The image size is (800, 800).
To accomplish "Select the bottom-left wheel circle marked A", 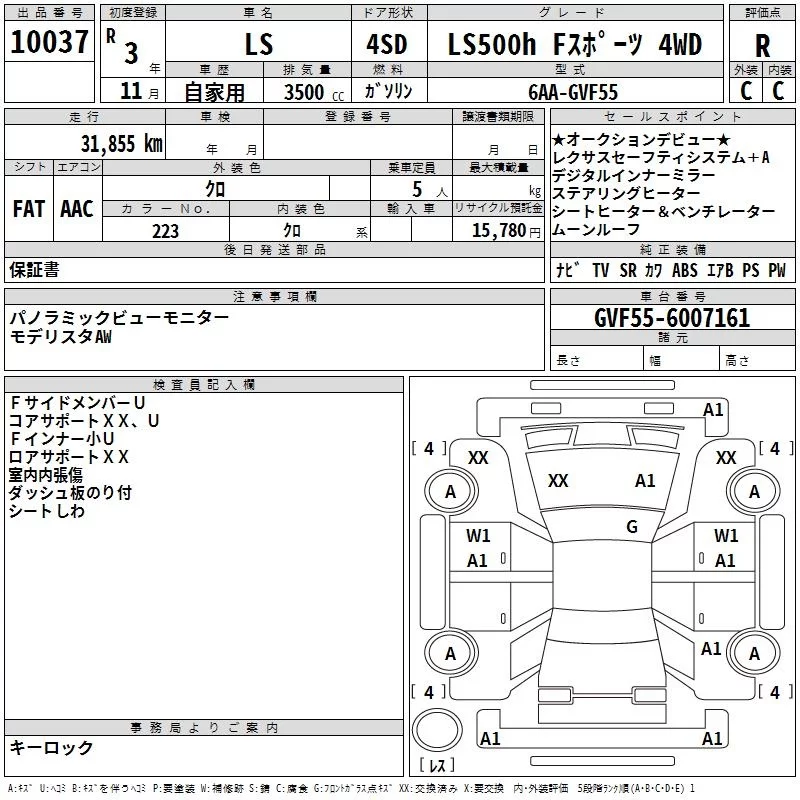I will point(450,654).
